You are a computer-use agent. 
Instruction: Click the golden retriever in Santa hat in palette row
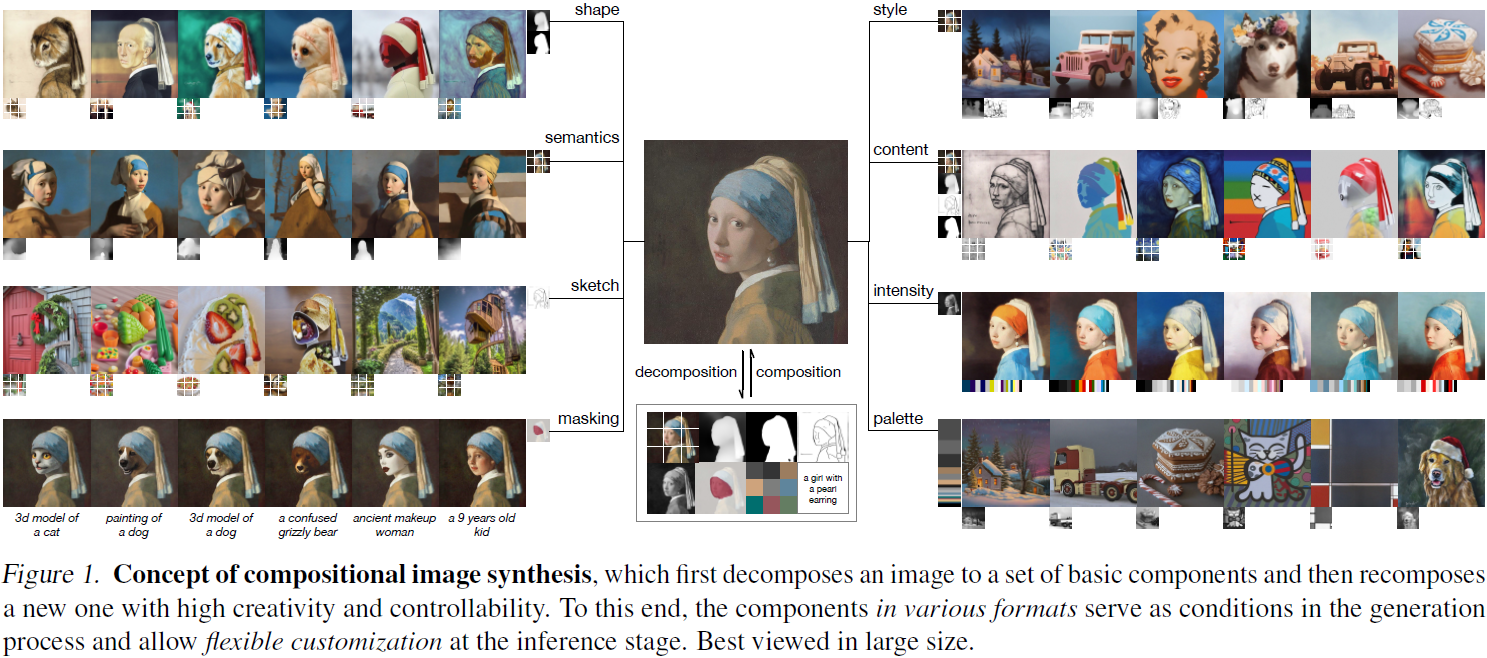1441,463
